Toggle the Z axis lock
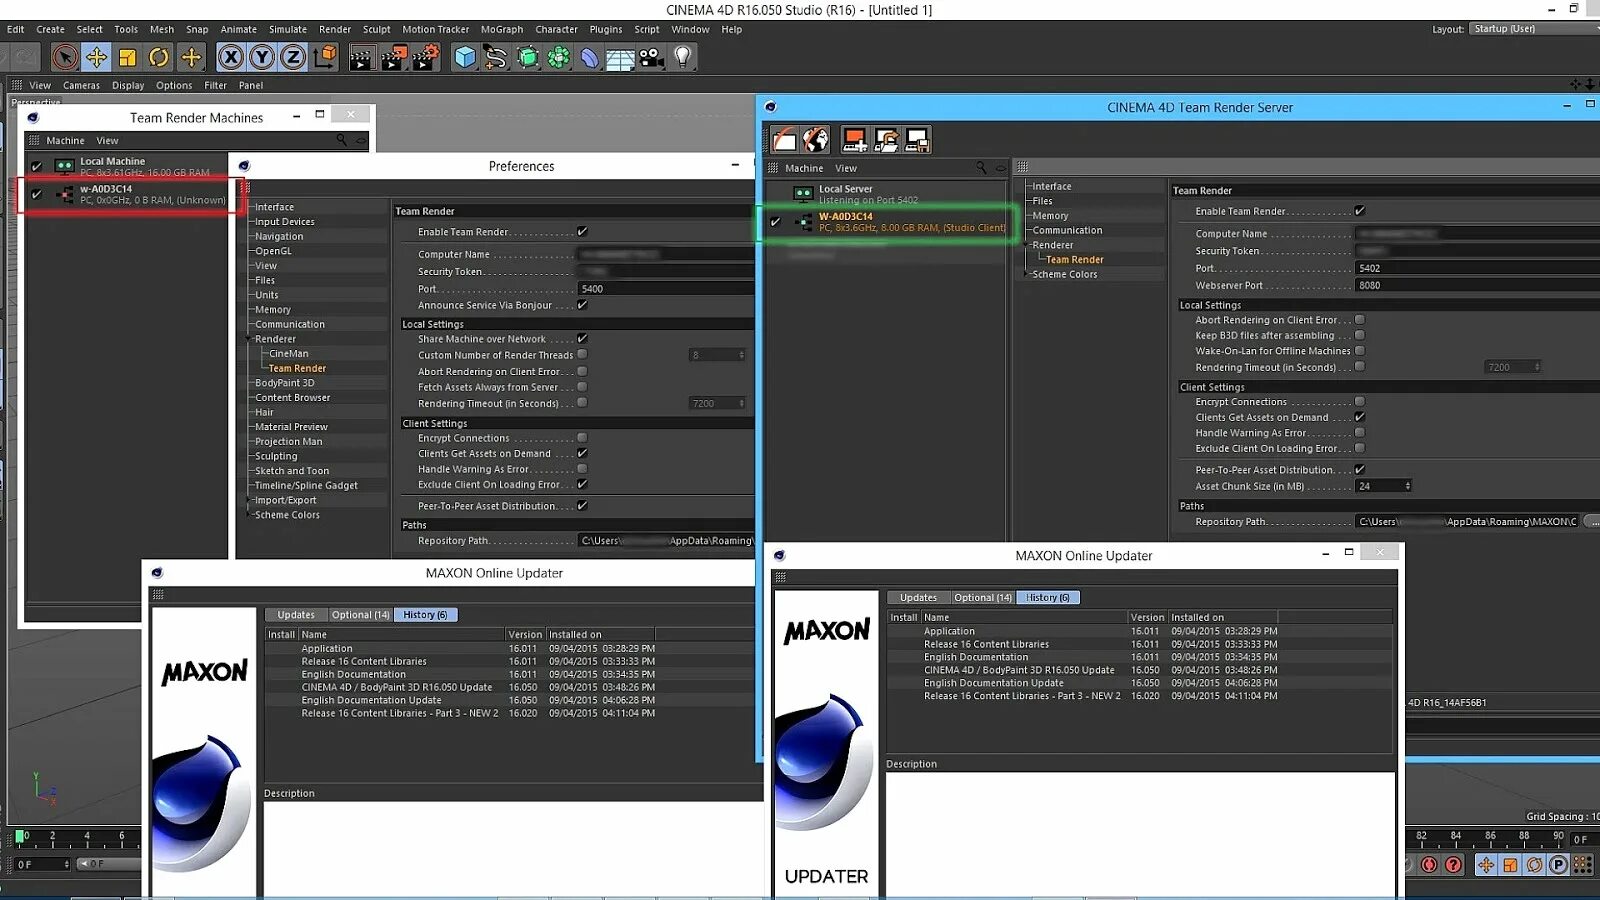The image size is (1600, 900). point(293,57)
